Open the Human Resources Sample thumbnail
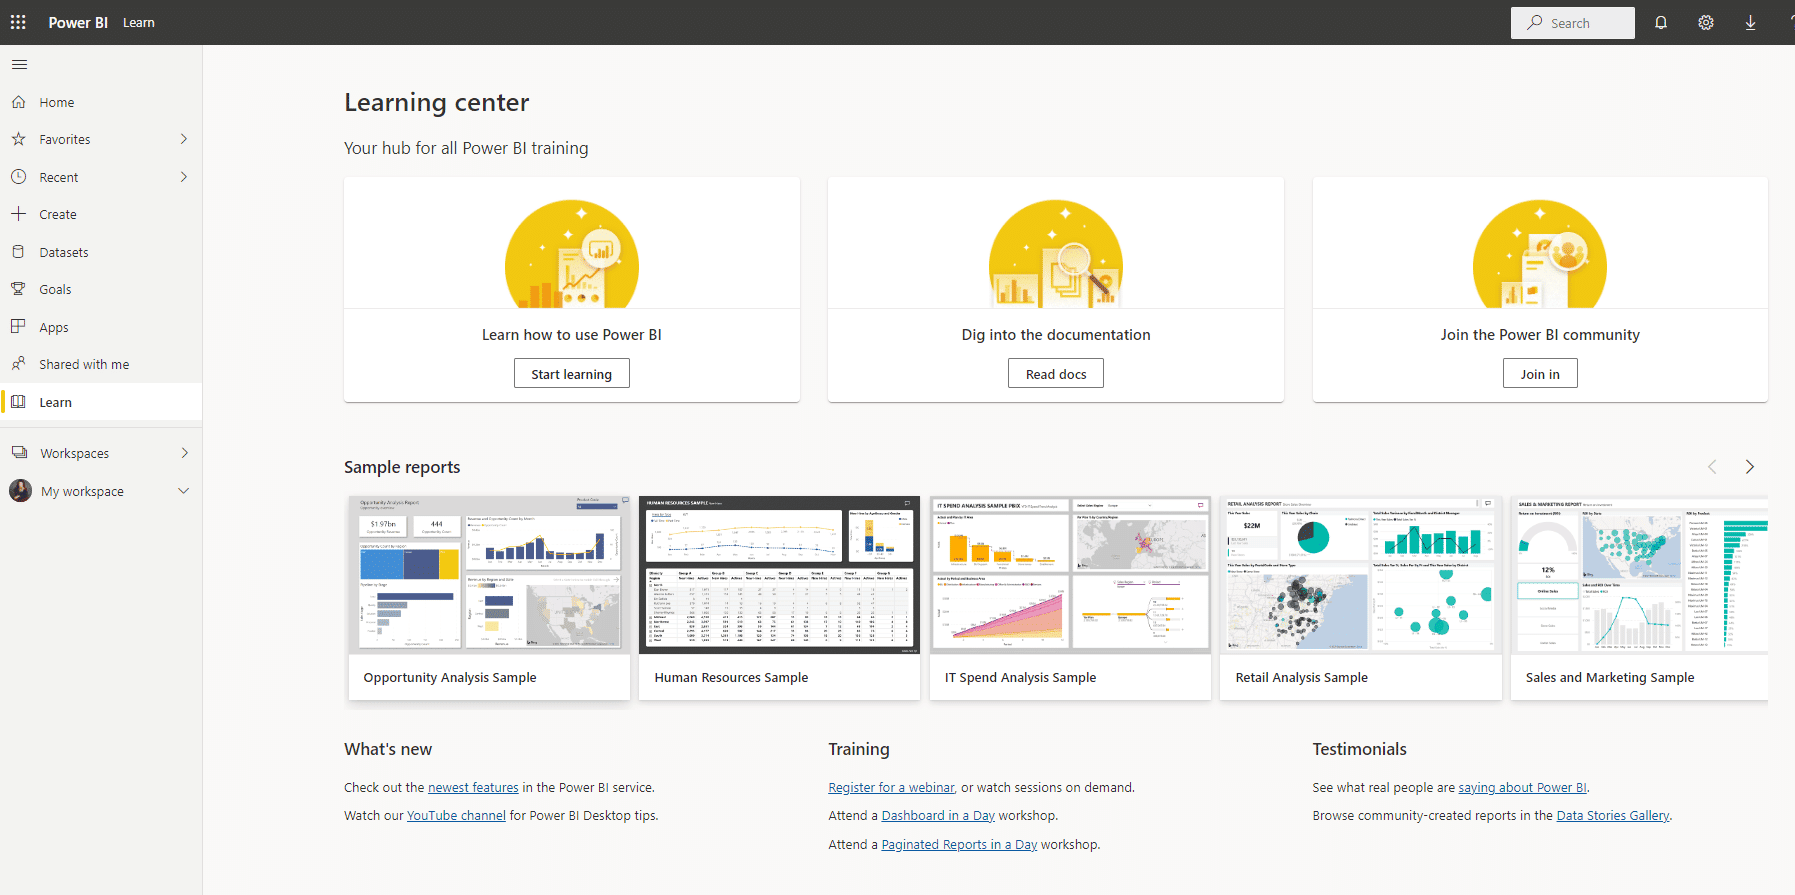The width and height of the screenshot is (1795, 895). pos(779,575)
